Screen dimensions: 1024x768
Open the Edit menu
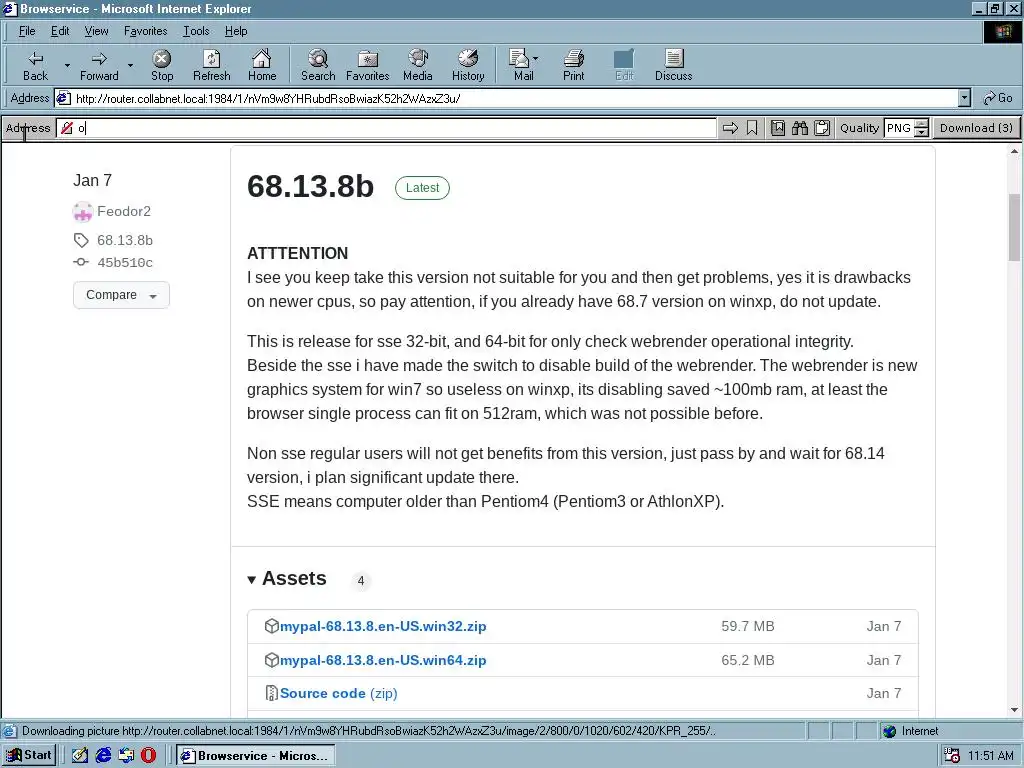(60, 31)
